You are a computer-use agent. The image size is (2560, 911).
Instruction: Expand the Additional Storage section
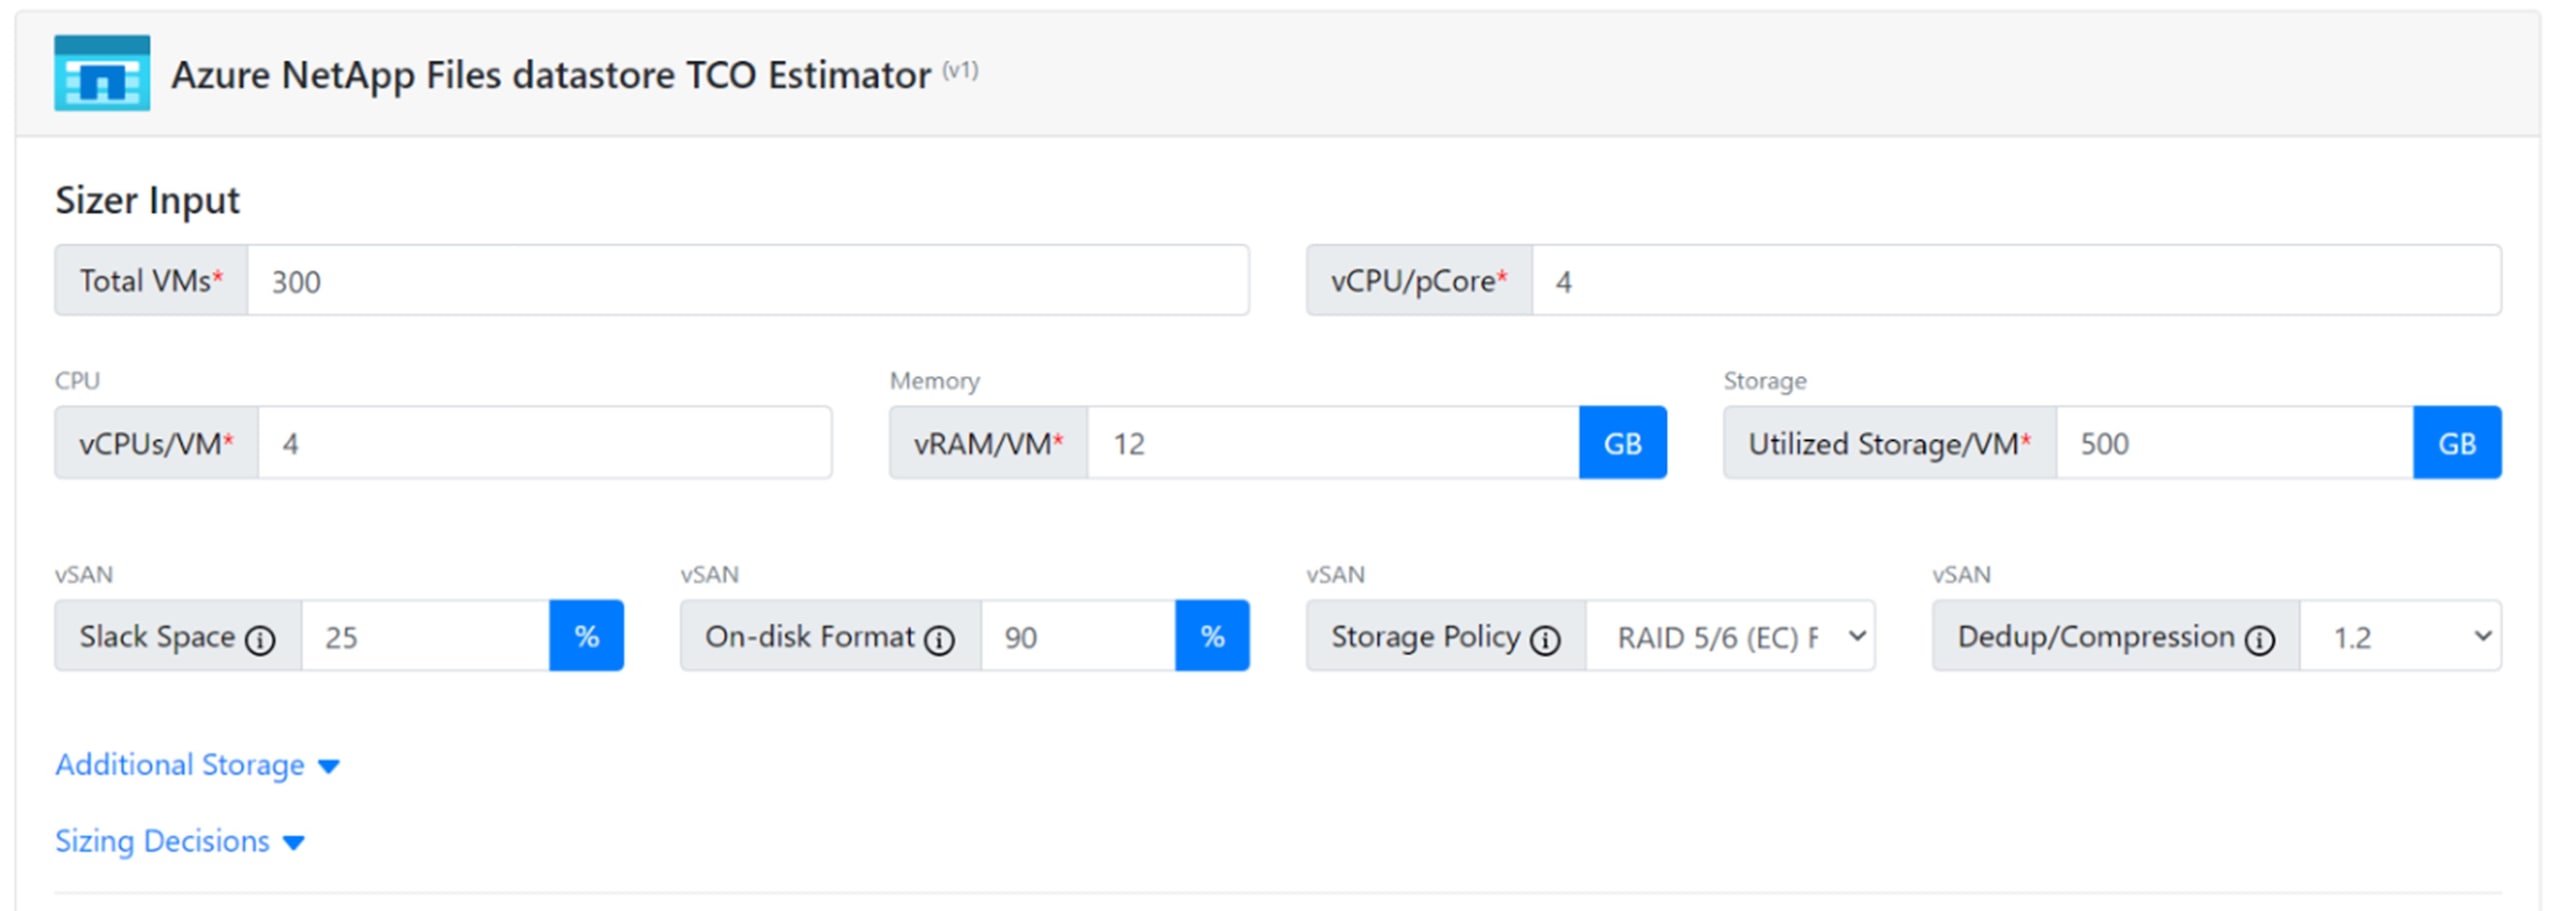click(197, 765)
